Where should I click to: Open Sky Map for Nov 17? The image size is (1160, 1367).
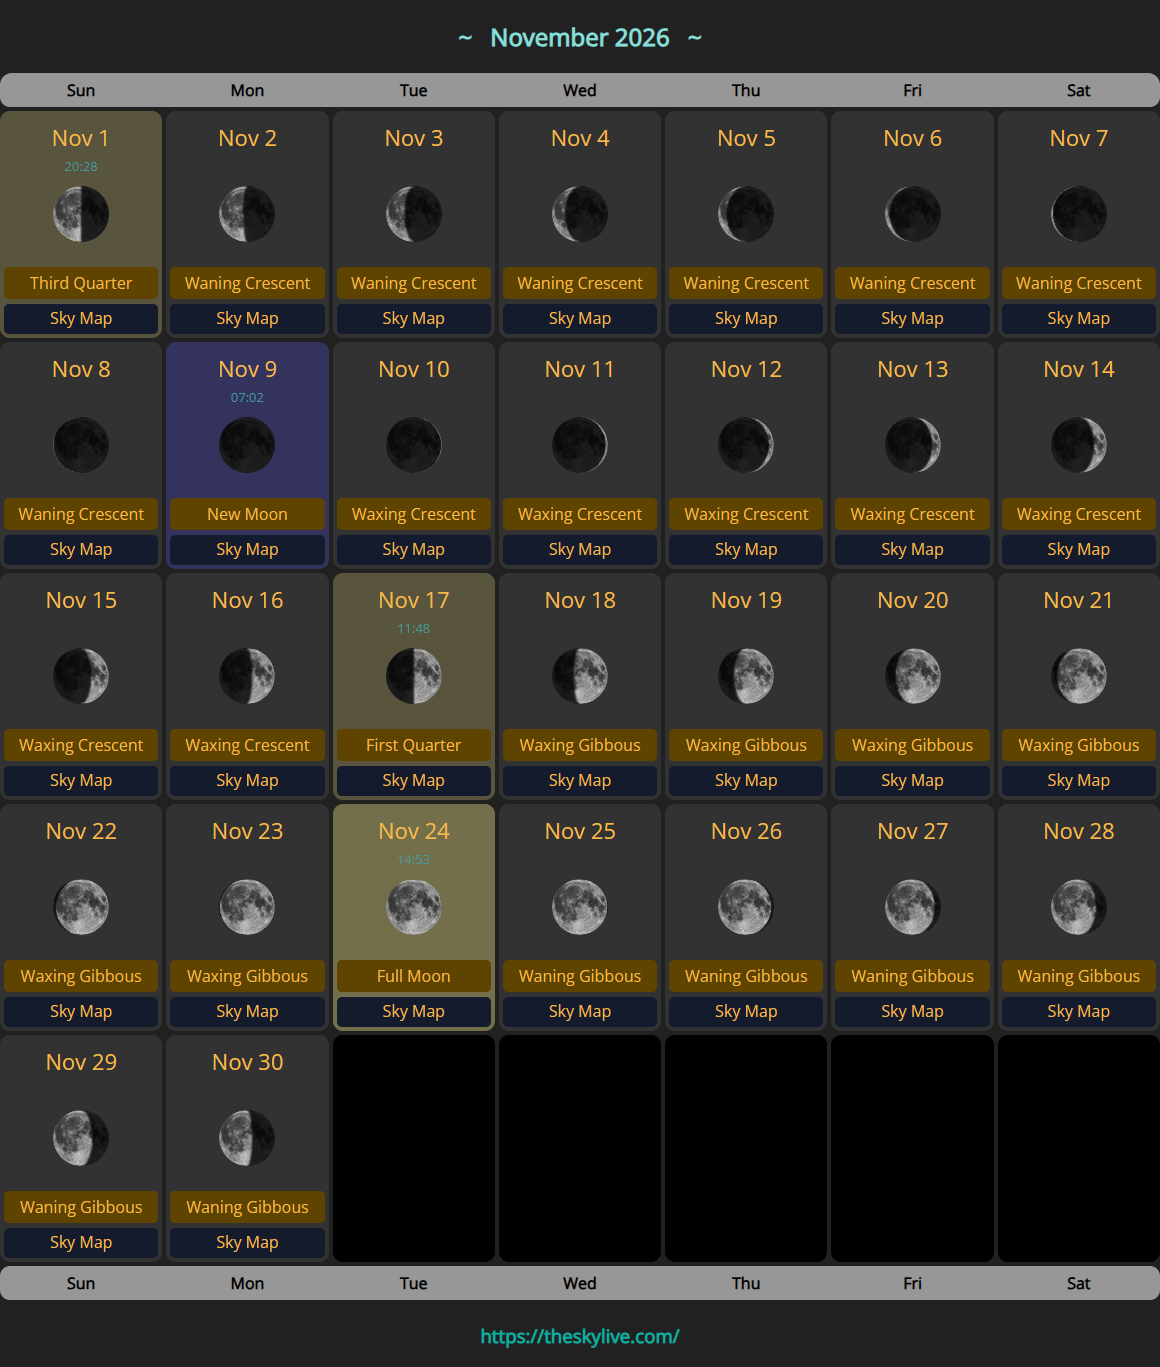413,780
